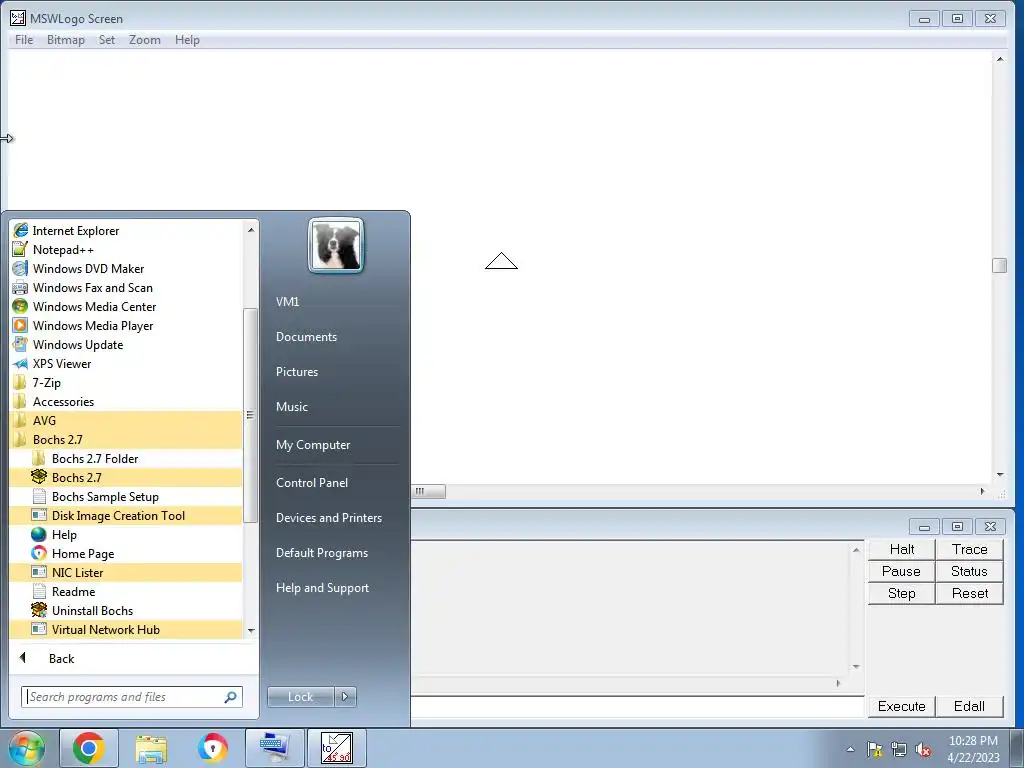
Task: Expand the Accessories folder
Action: [127, 401]
